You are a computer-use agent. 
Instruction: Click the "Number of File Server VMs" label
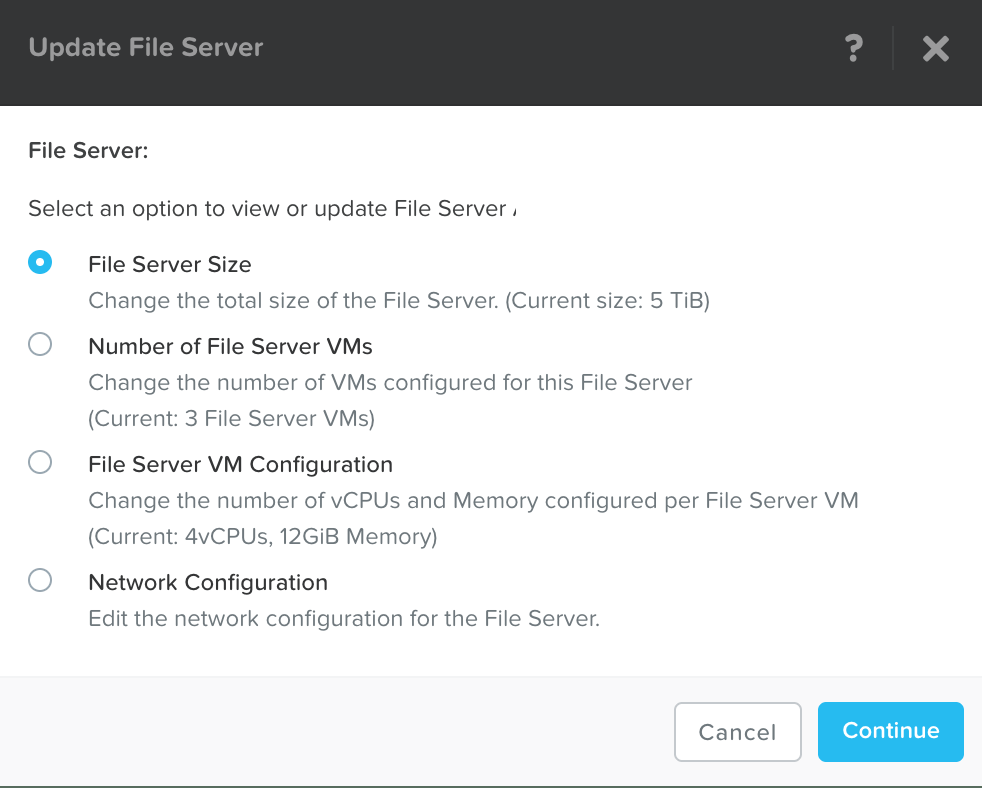(x=230, y=347)
